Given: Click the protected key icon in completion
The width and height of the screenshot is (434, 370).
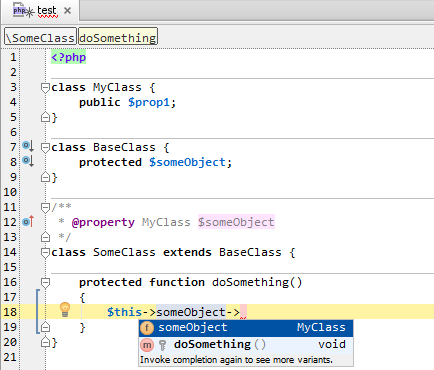Looking at the screenshot, I should (162, 345).
